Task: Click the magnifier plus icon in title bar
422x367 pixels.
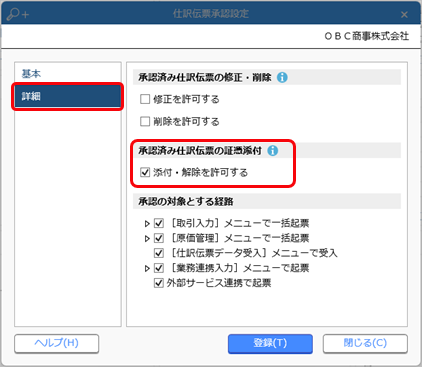Action: 18,14
